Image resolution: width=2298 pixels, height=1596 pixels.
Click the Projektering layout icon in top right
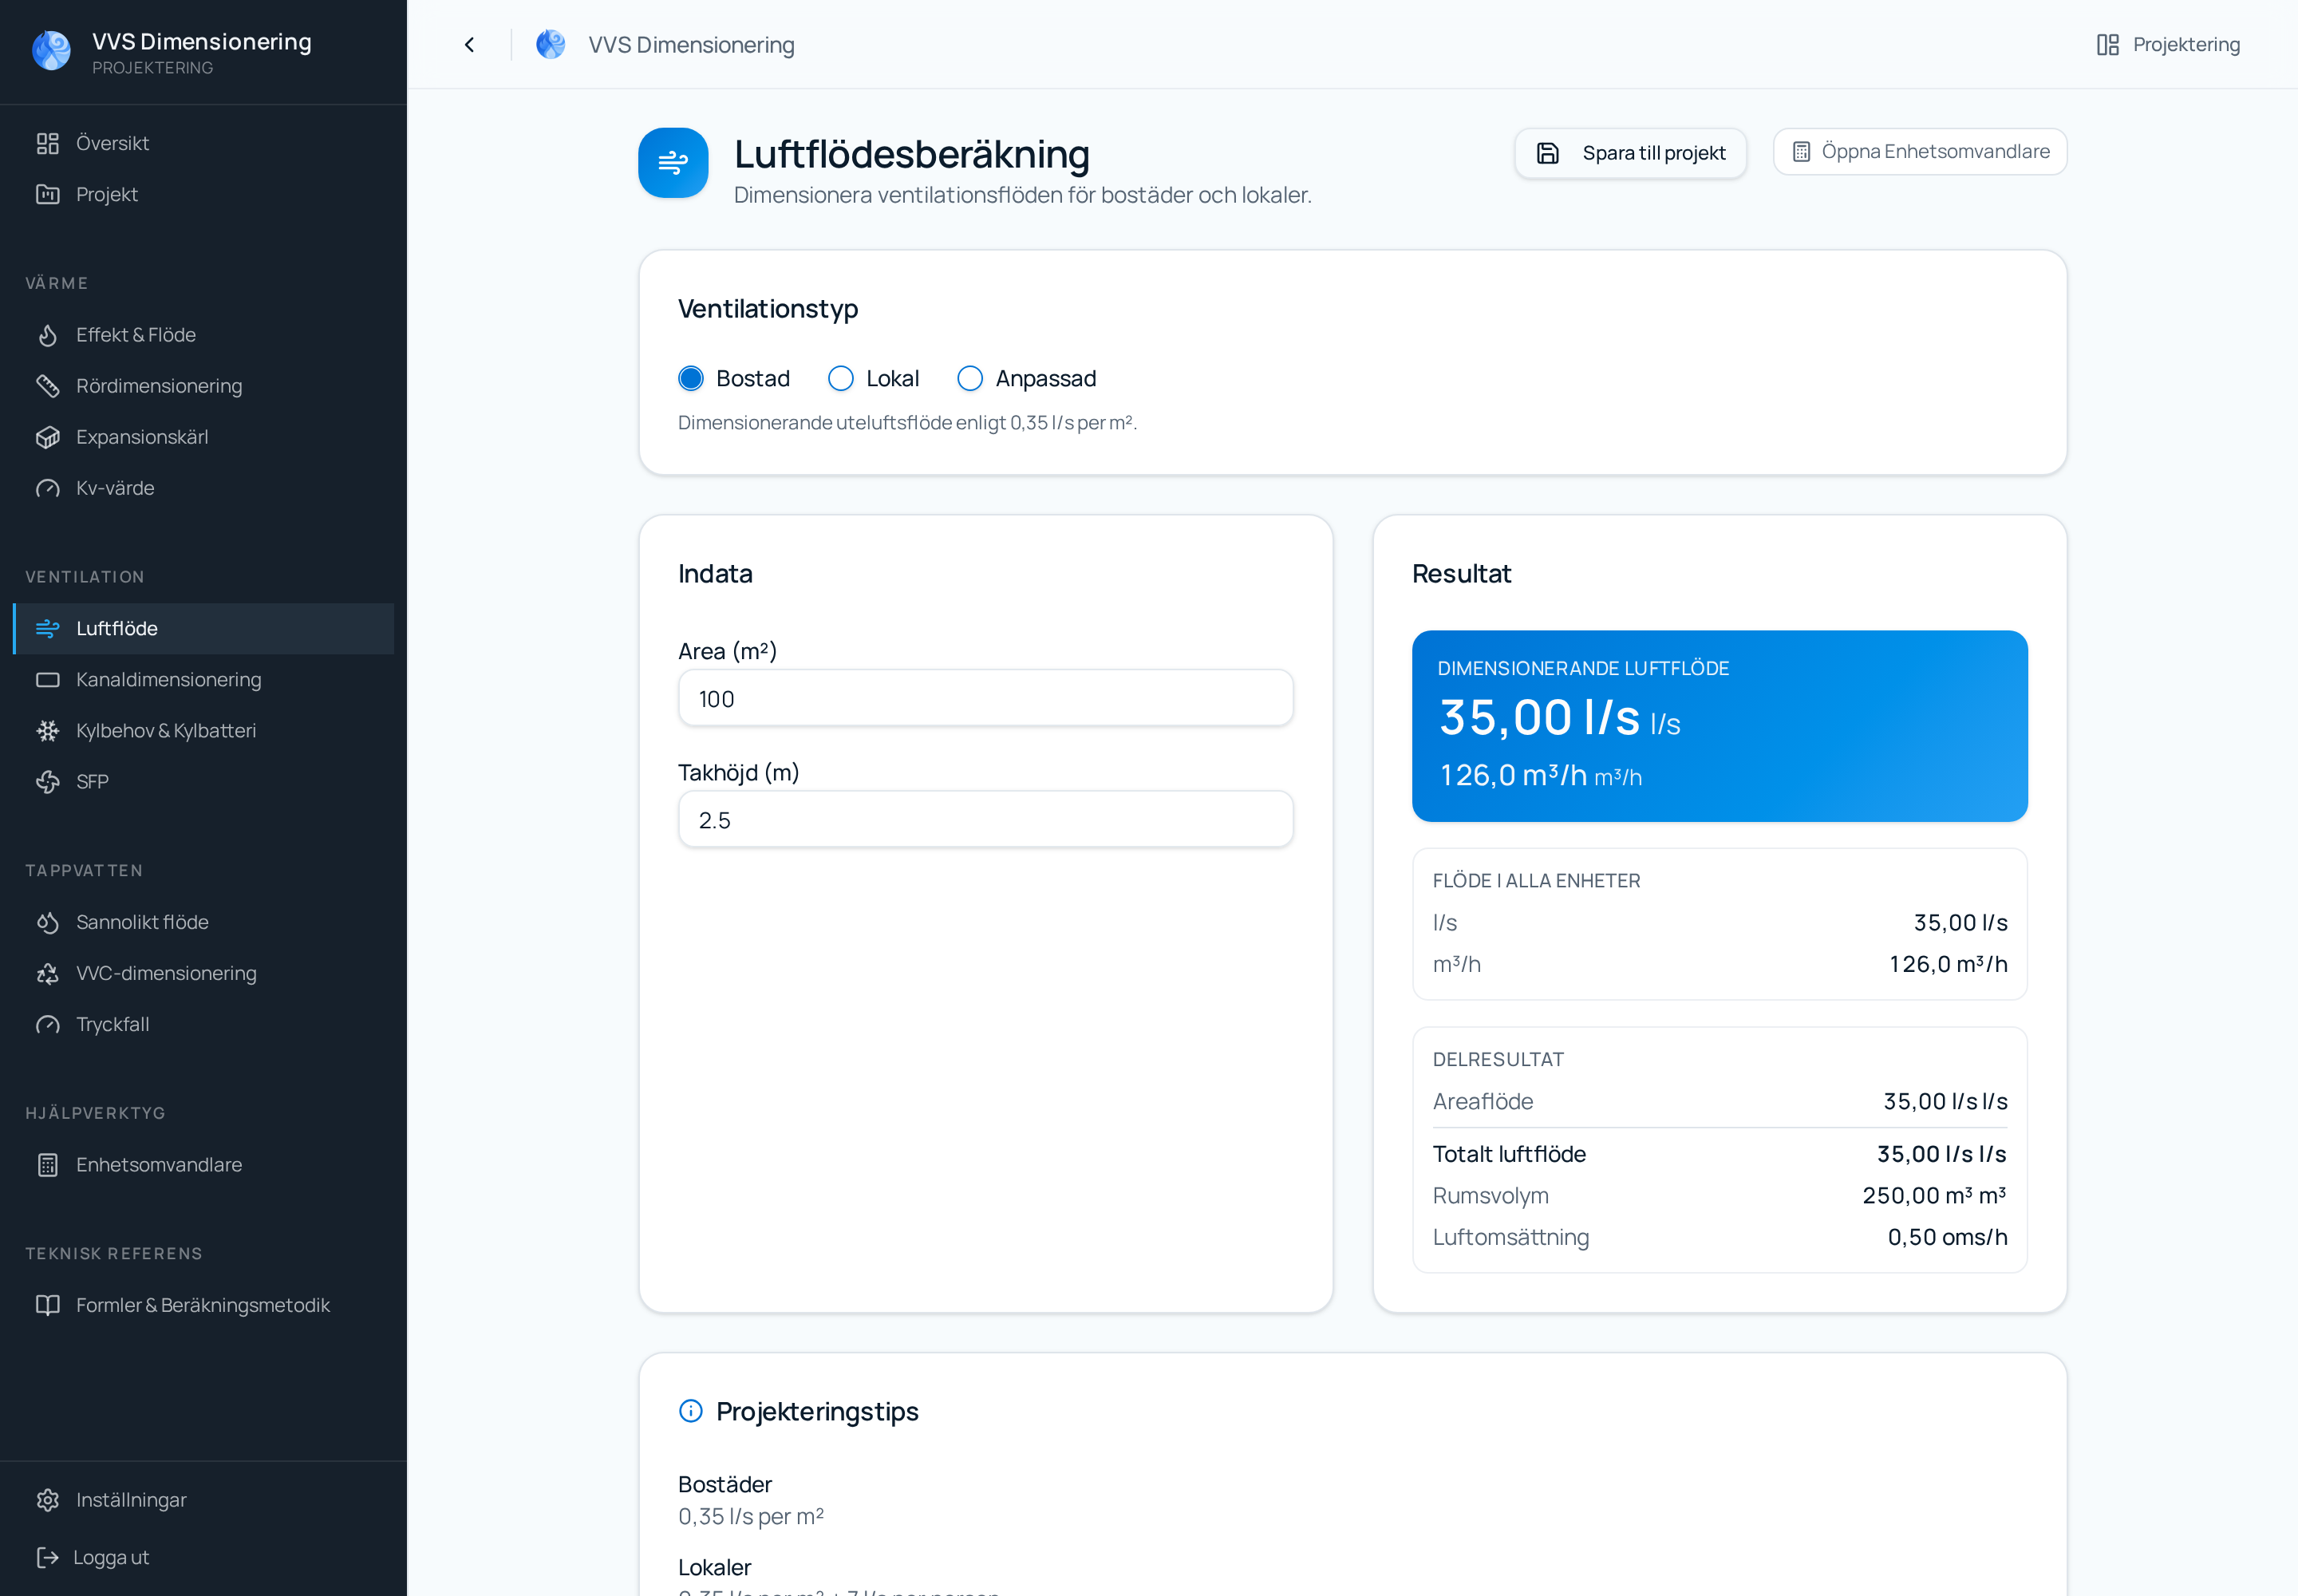point(2107,44)
